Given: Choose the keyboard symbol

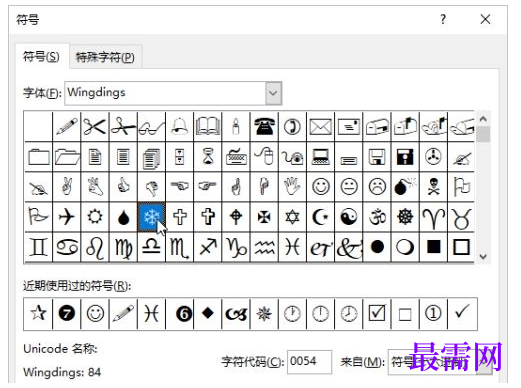Looking at the screenshot, I should (x=236, y=157).
